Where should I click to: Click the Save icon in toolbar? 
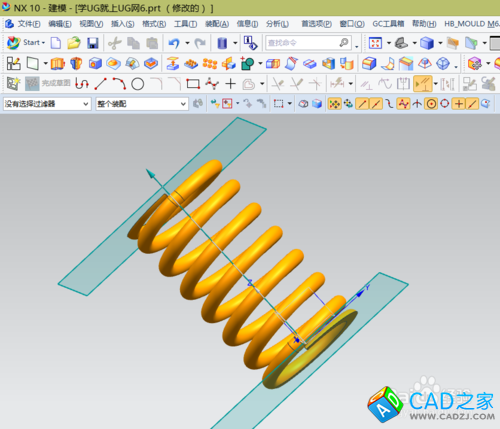tap(93, 43)
